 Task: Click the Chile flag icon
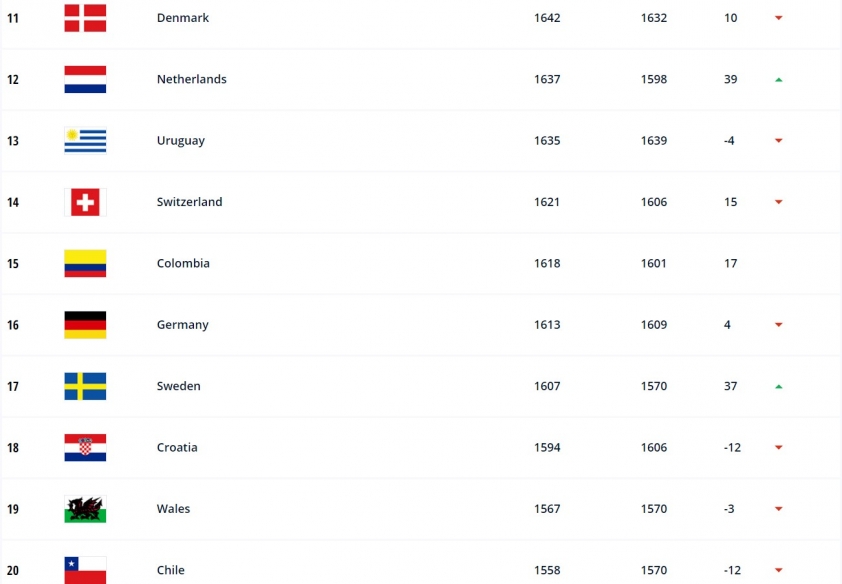pos(85,570)
